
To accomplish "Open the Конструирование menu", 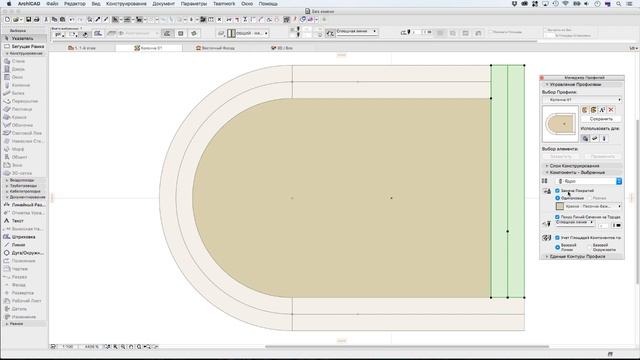I will click(126, 4).
